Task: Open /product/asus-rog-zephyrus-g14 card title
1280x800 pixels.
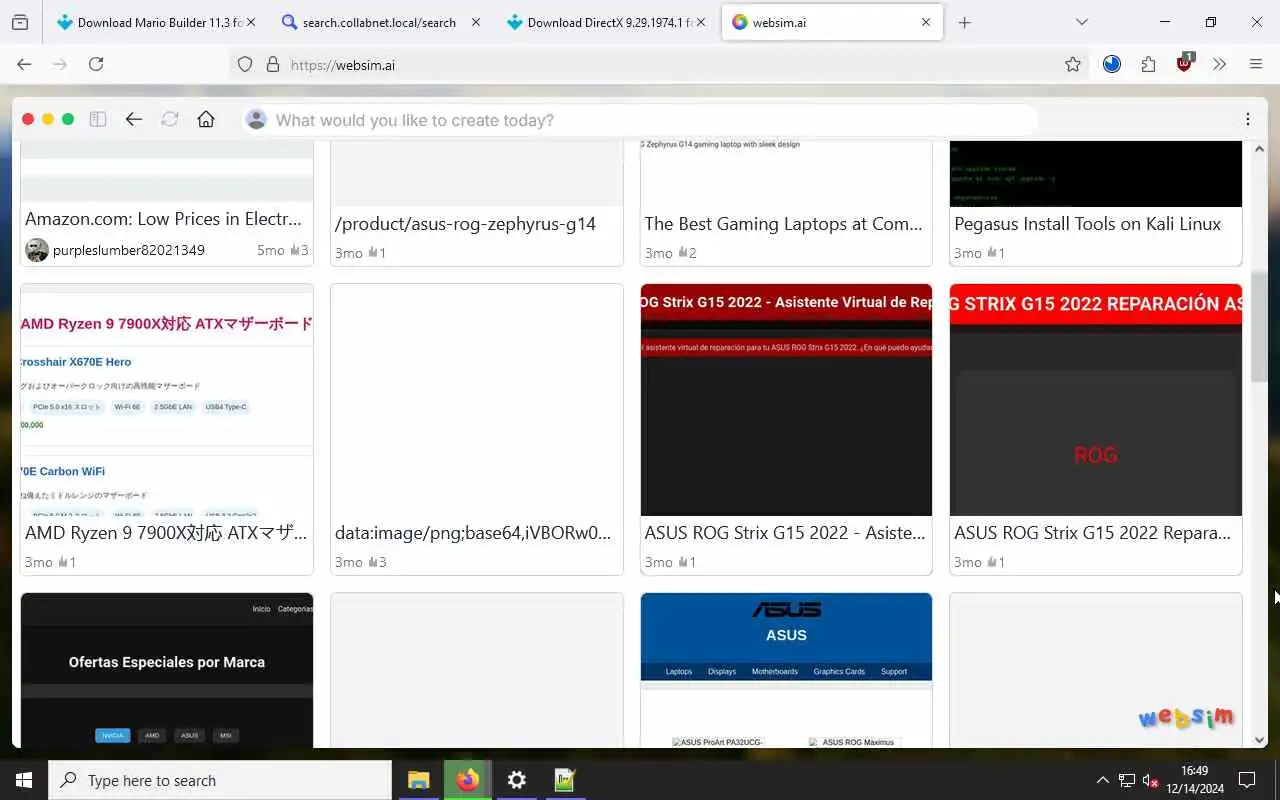Action: coord(465,224)
